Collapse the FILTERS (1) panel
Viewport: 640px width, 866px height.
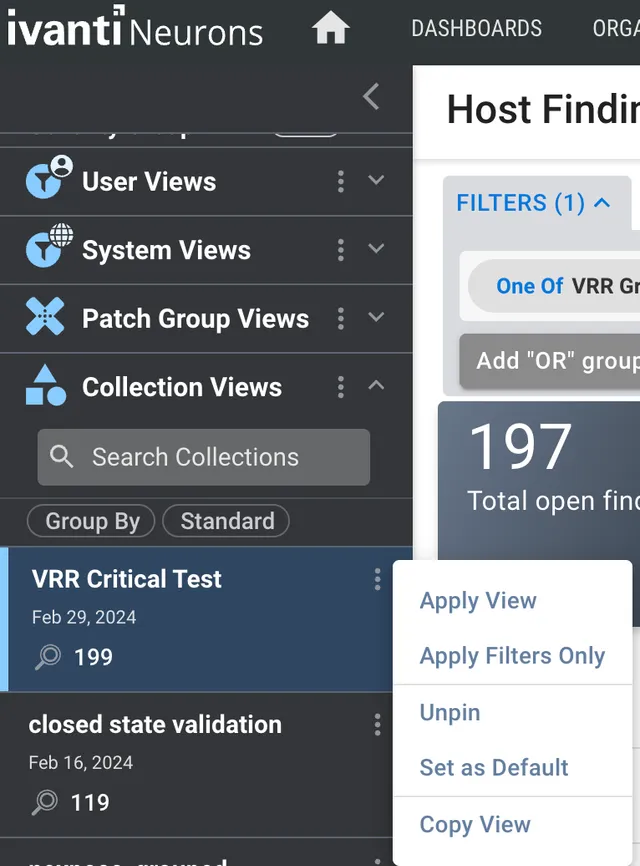tap(533, 203)
